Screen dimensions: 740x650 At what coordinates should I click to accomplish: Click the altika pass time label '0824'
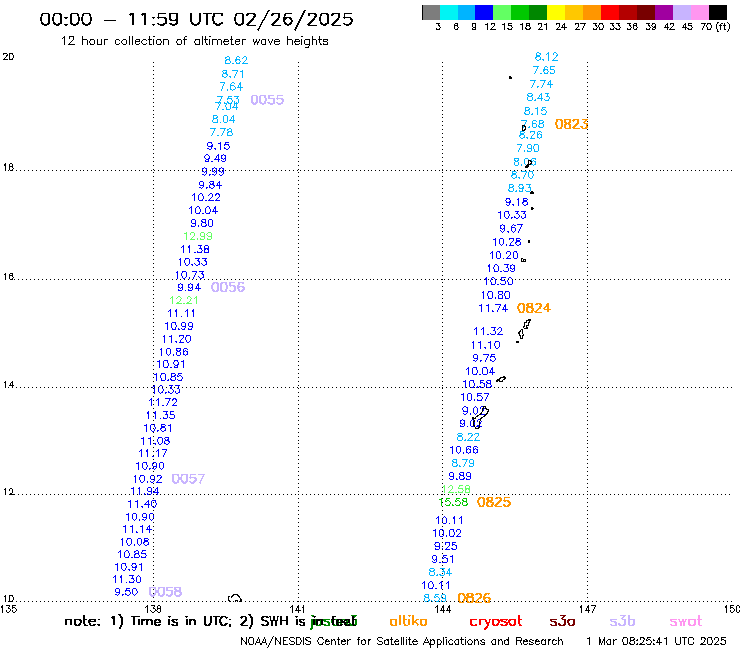pos(534,308)
